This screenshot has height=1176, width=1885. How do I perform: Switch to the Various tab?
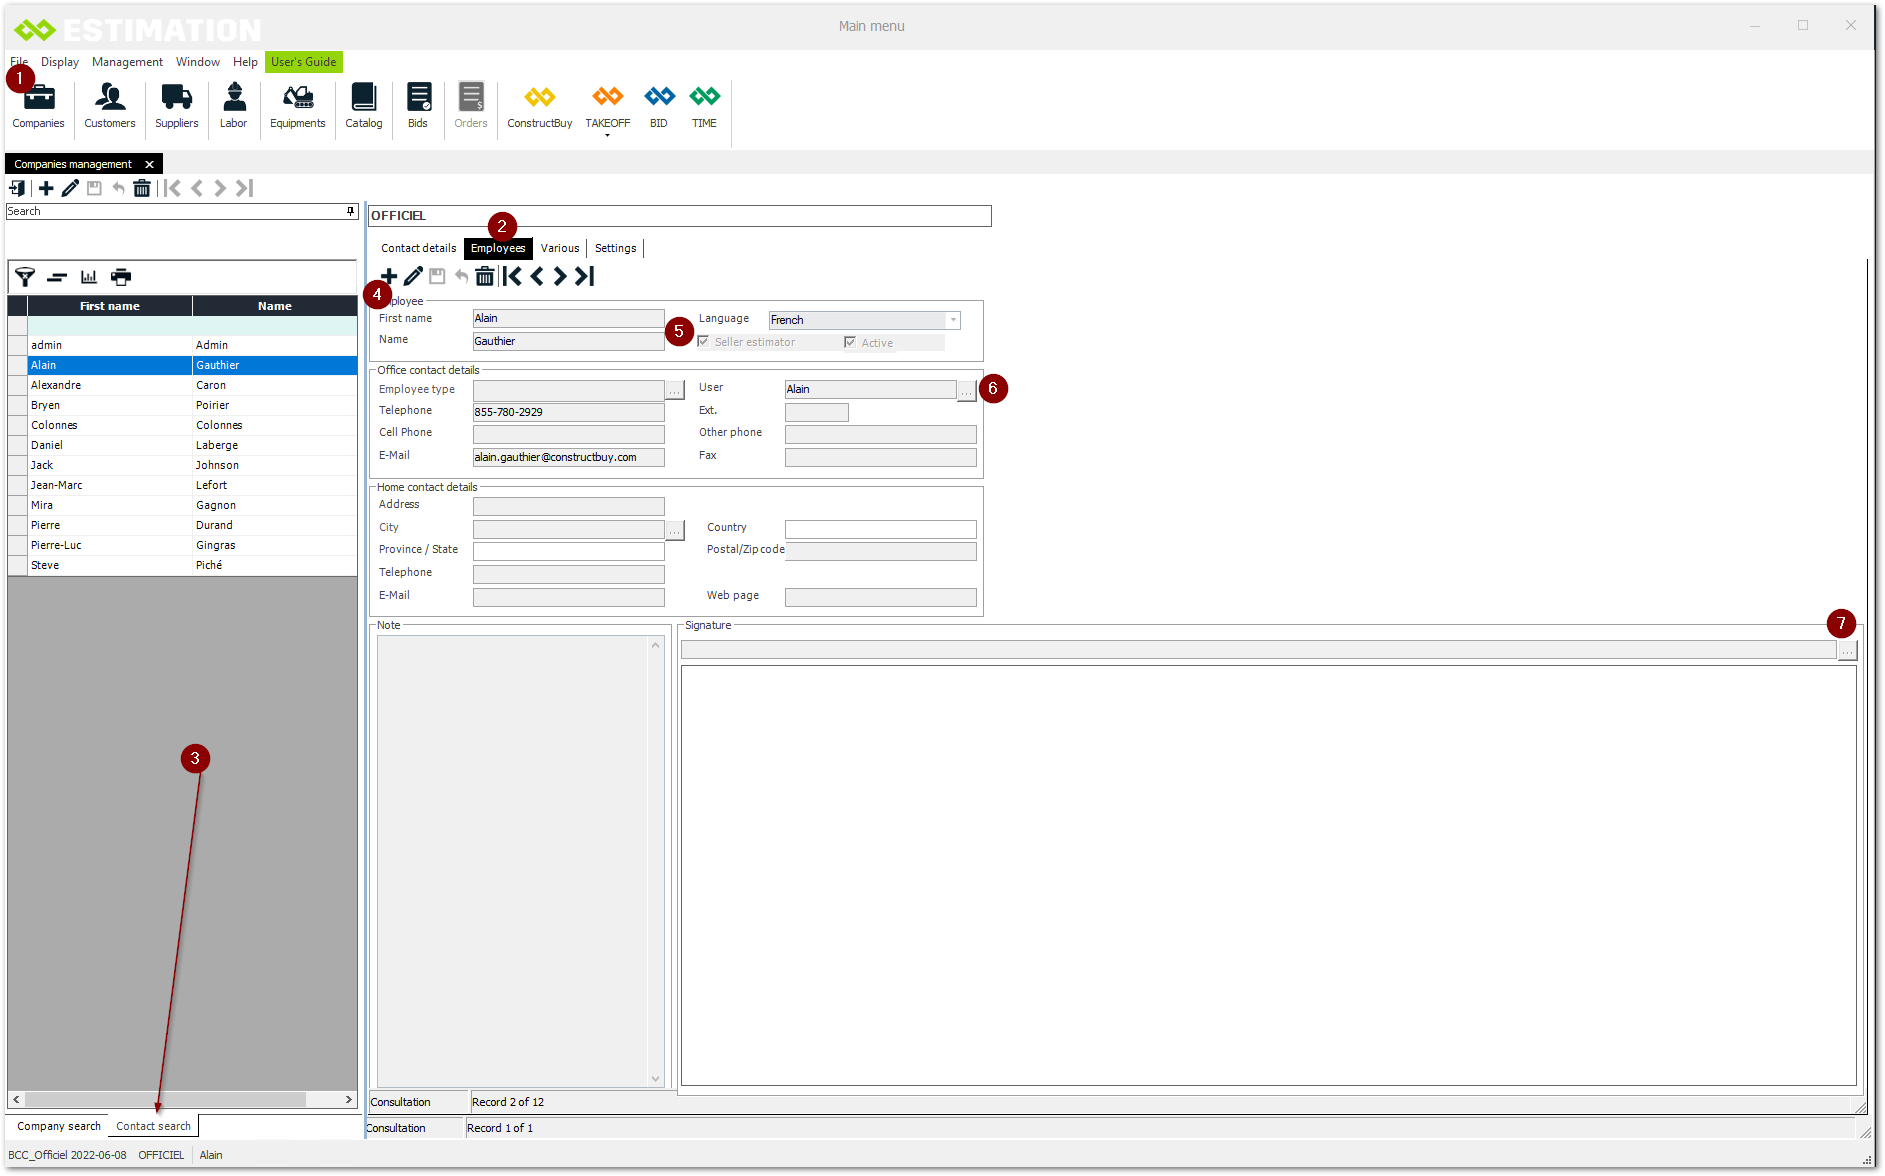559,248
